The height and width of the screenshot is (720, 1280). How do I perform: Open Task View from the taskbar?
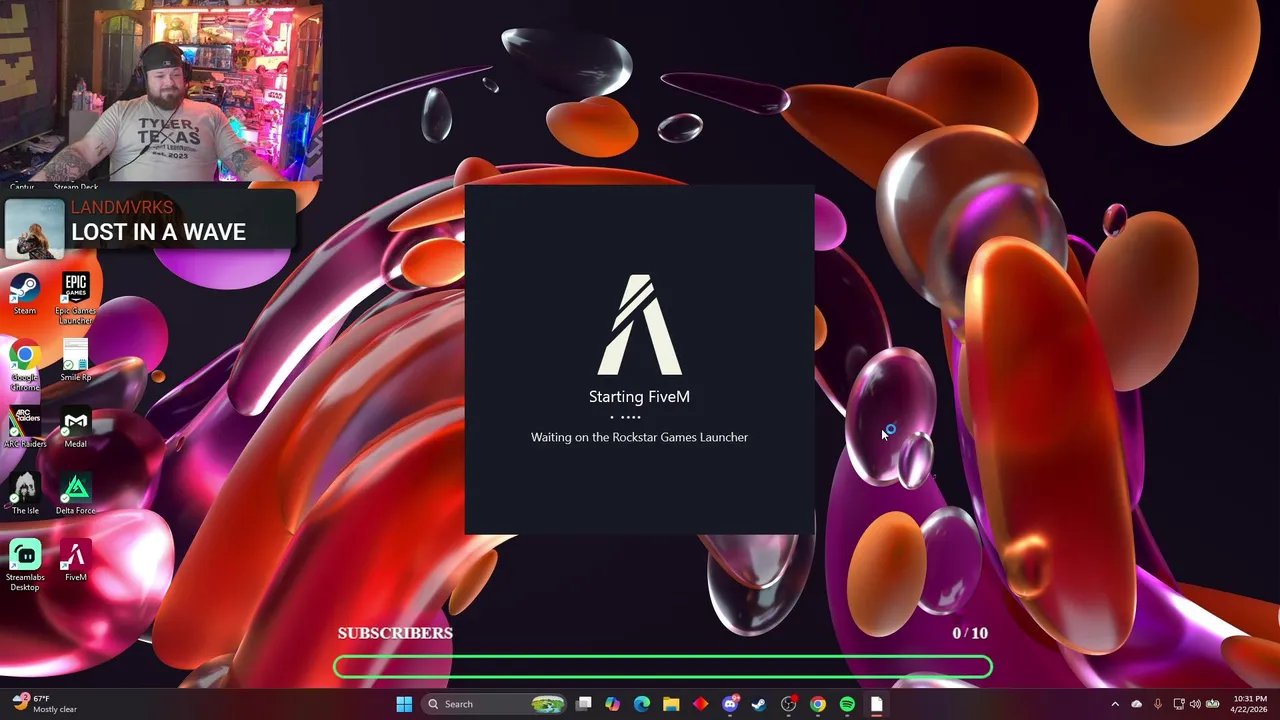tap(584, 704)
